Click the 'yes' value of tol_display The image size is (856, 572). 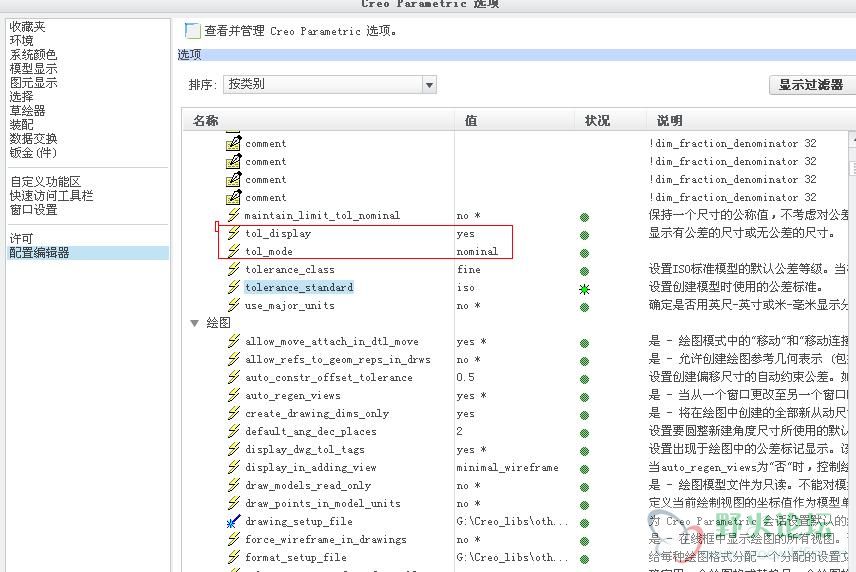[x=466, y=234]
